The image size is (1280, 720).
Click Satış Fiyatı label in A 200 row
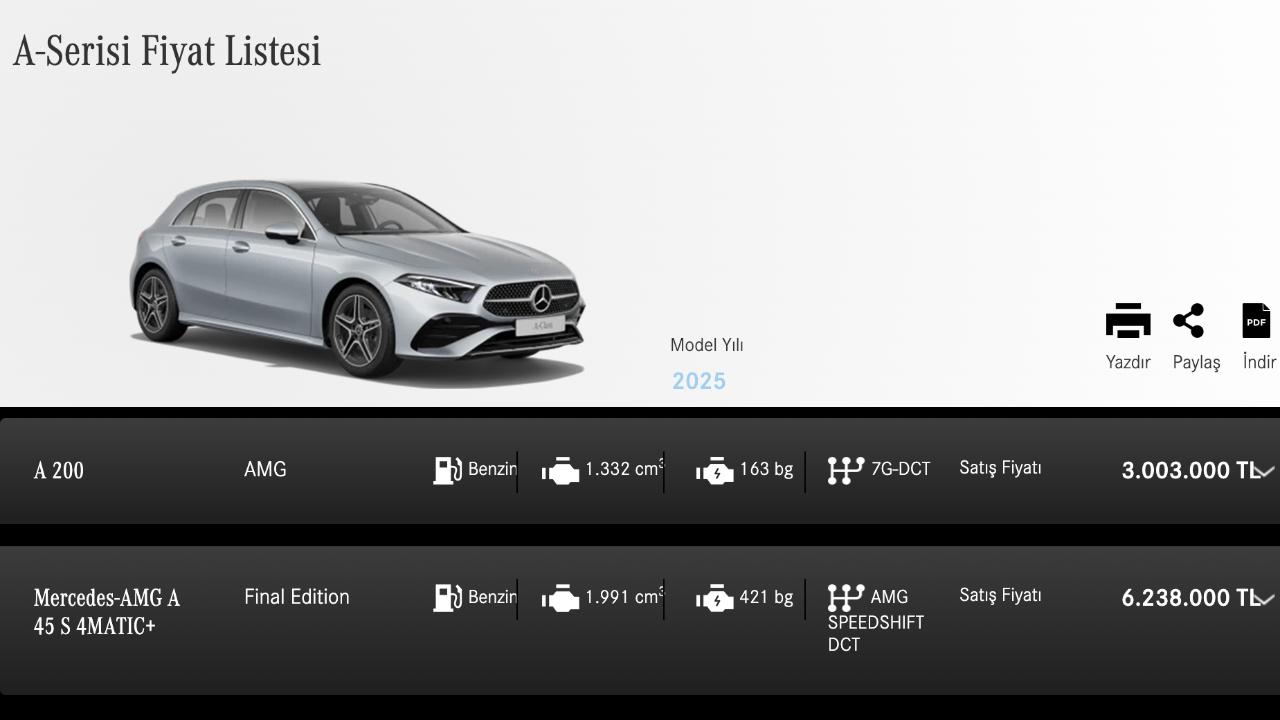pyautogui.click(x=1000, y=468)
